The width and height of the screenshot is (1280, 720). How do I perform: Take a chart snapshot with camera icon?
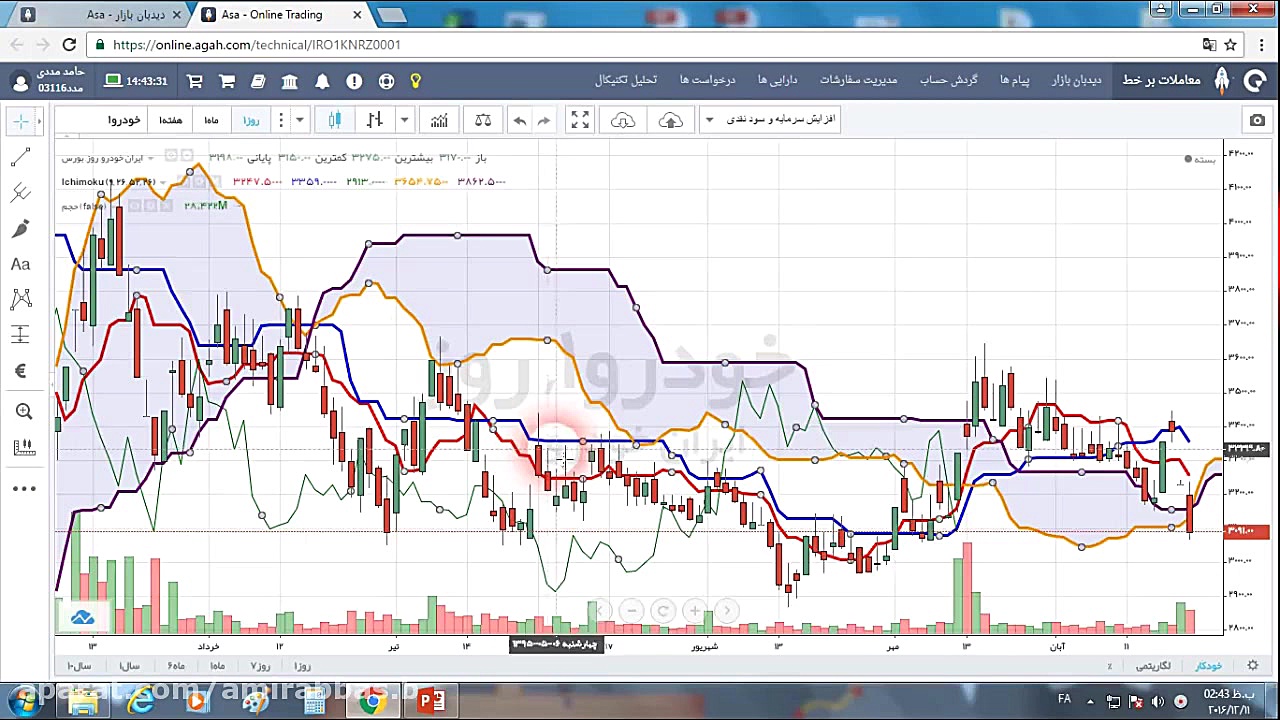[1257, 120]
